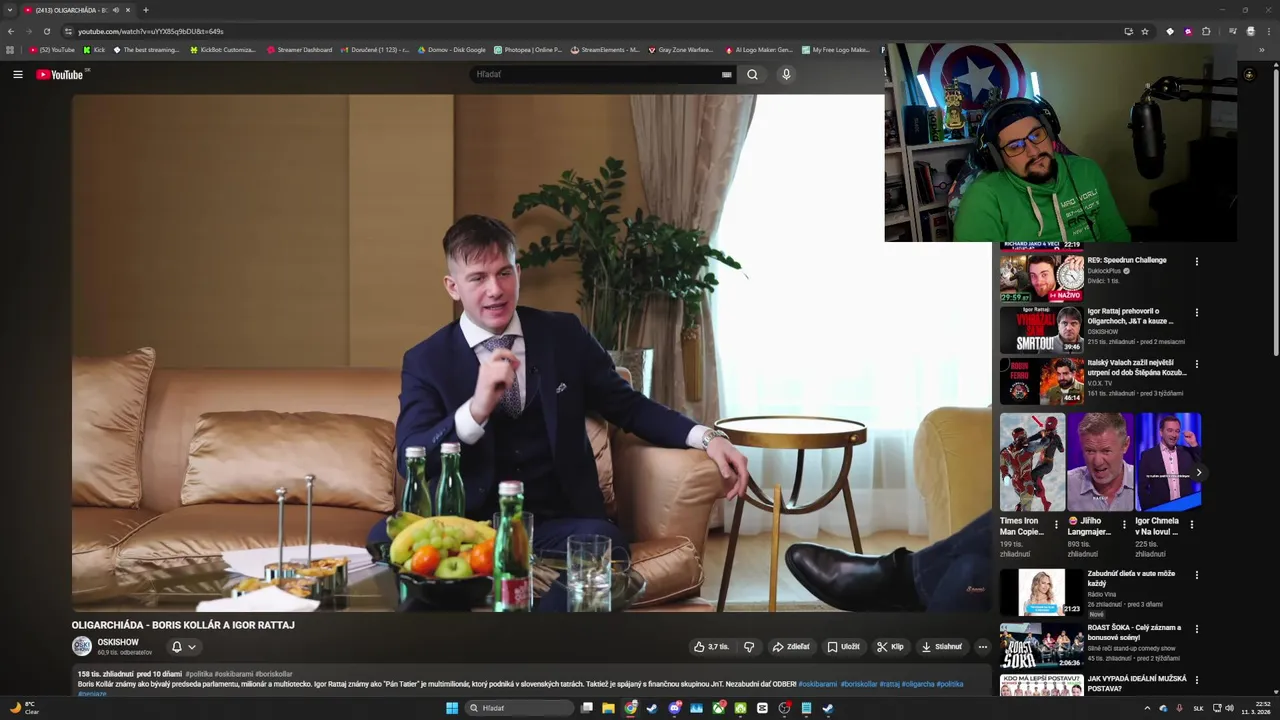Open the notification bell dropdown for OSKISHOW
1280x720 pixels.
(x=183, y=647)
